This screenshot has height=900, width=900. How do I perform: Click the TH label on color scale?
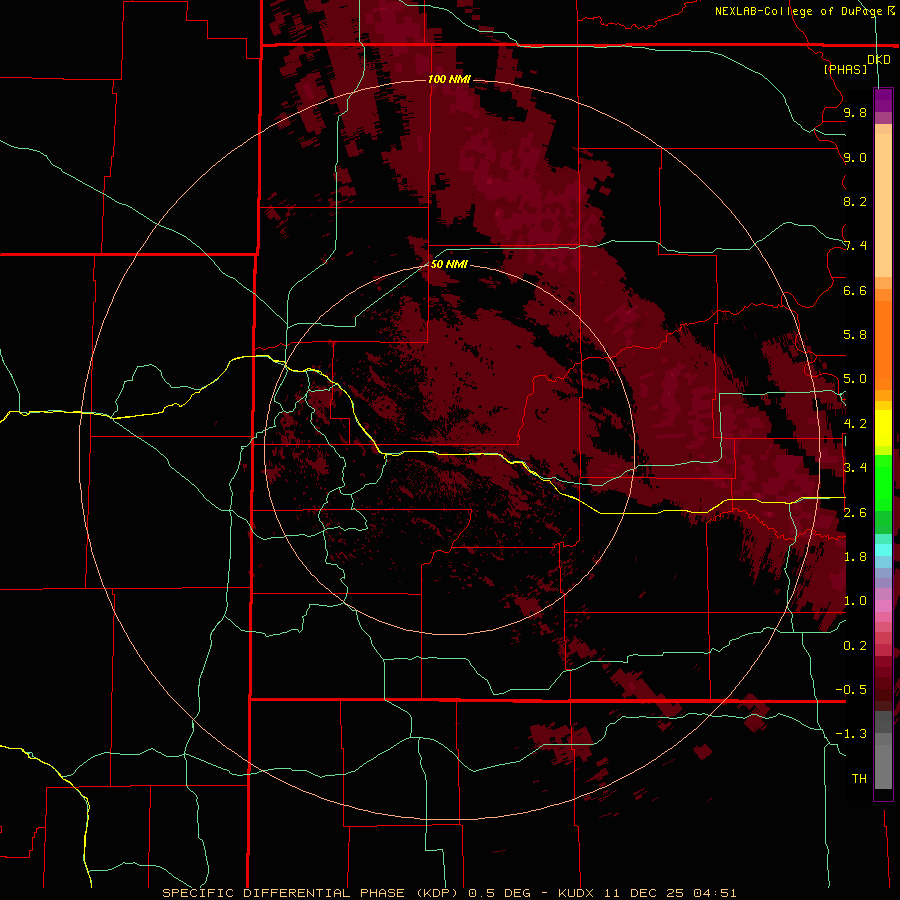(x=859, y=779)
